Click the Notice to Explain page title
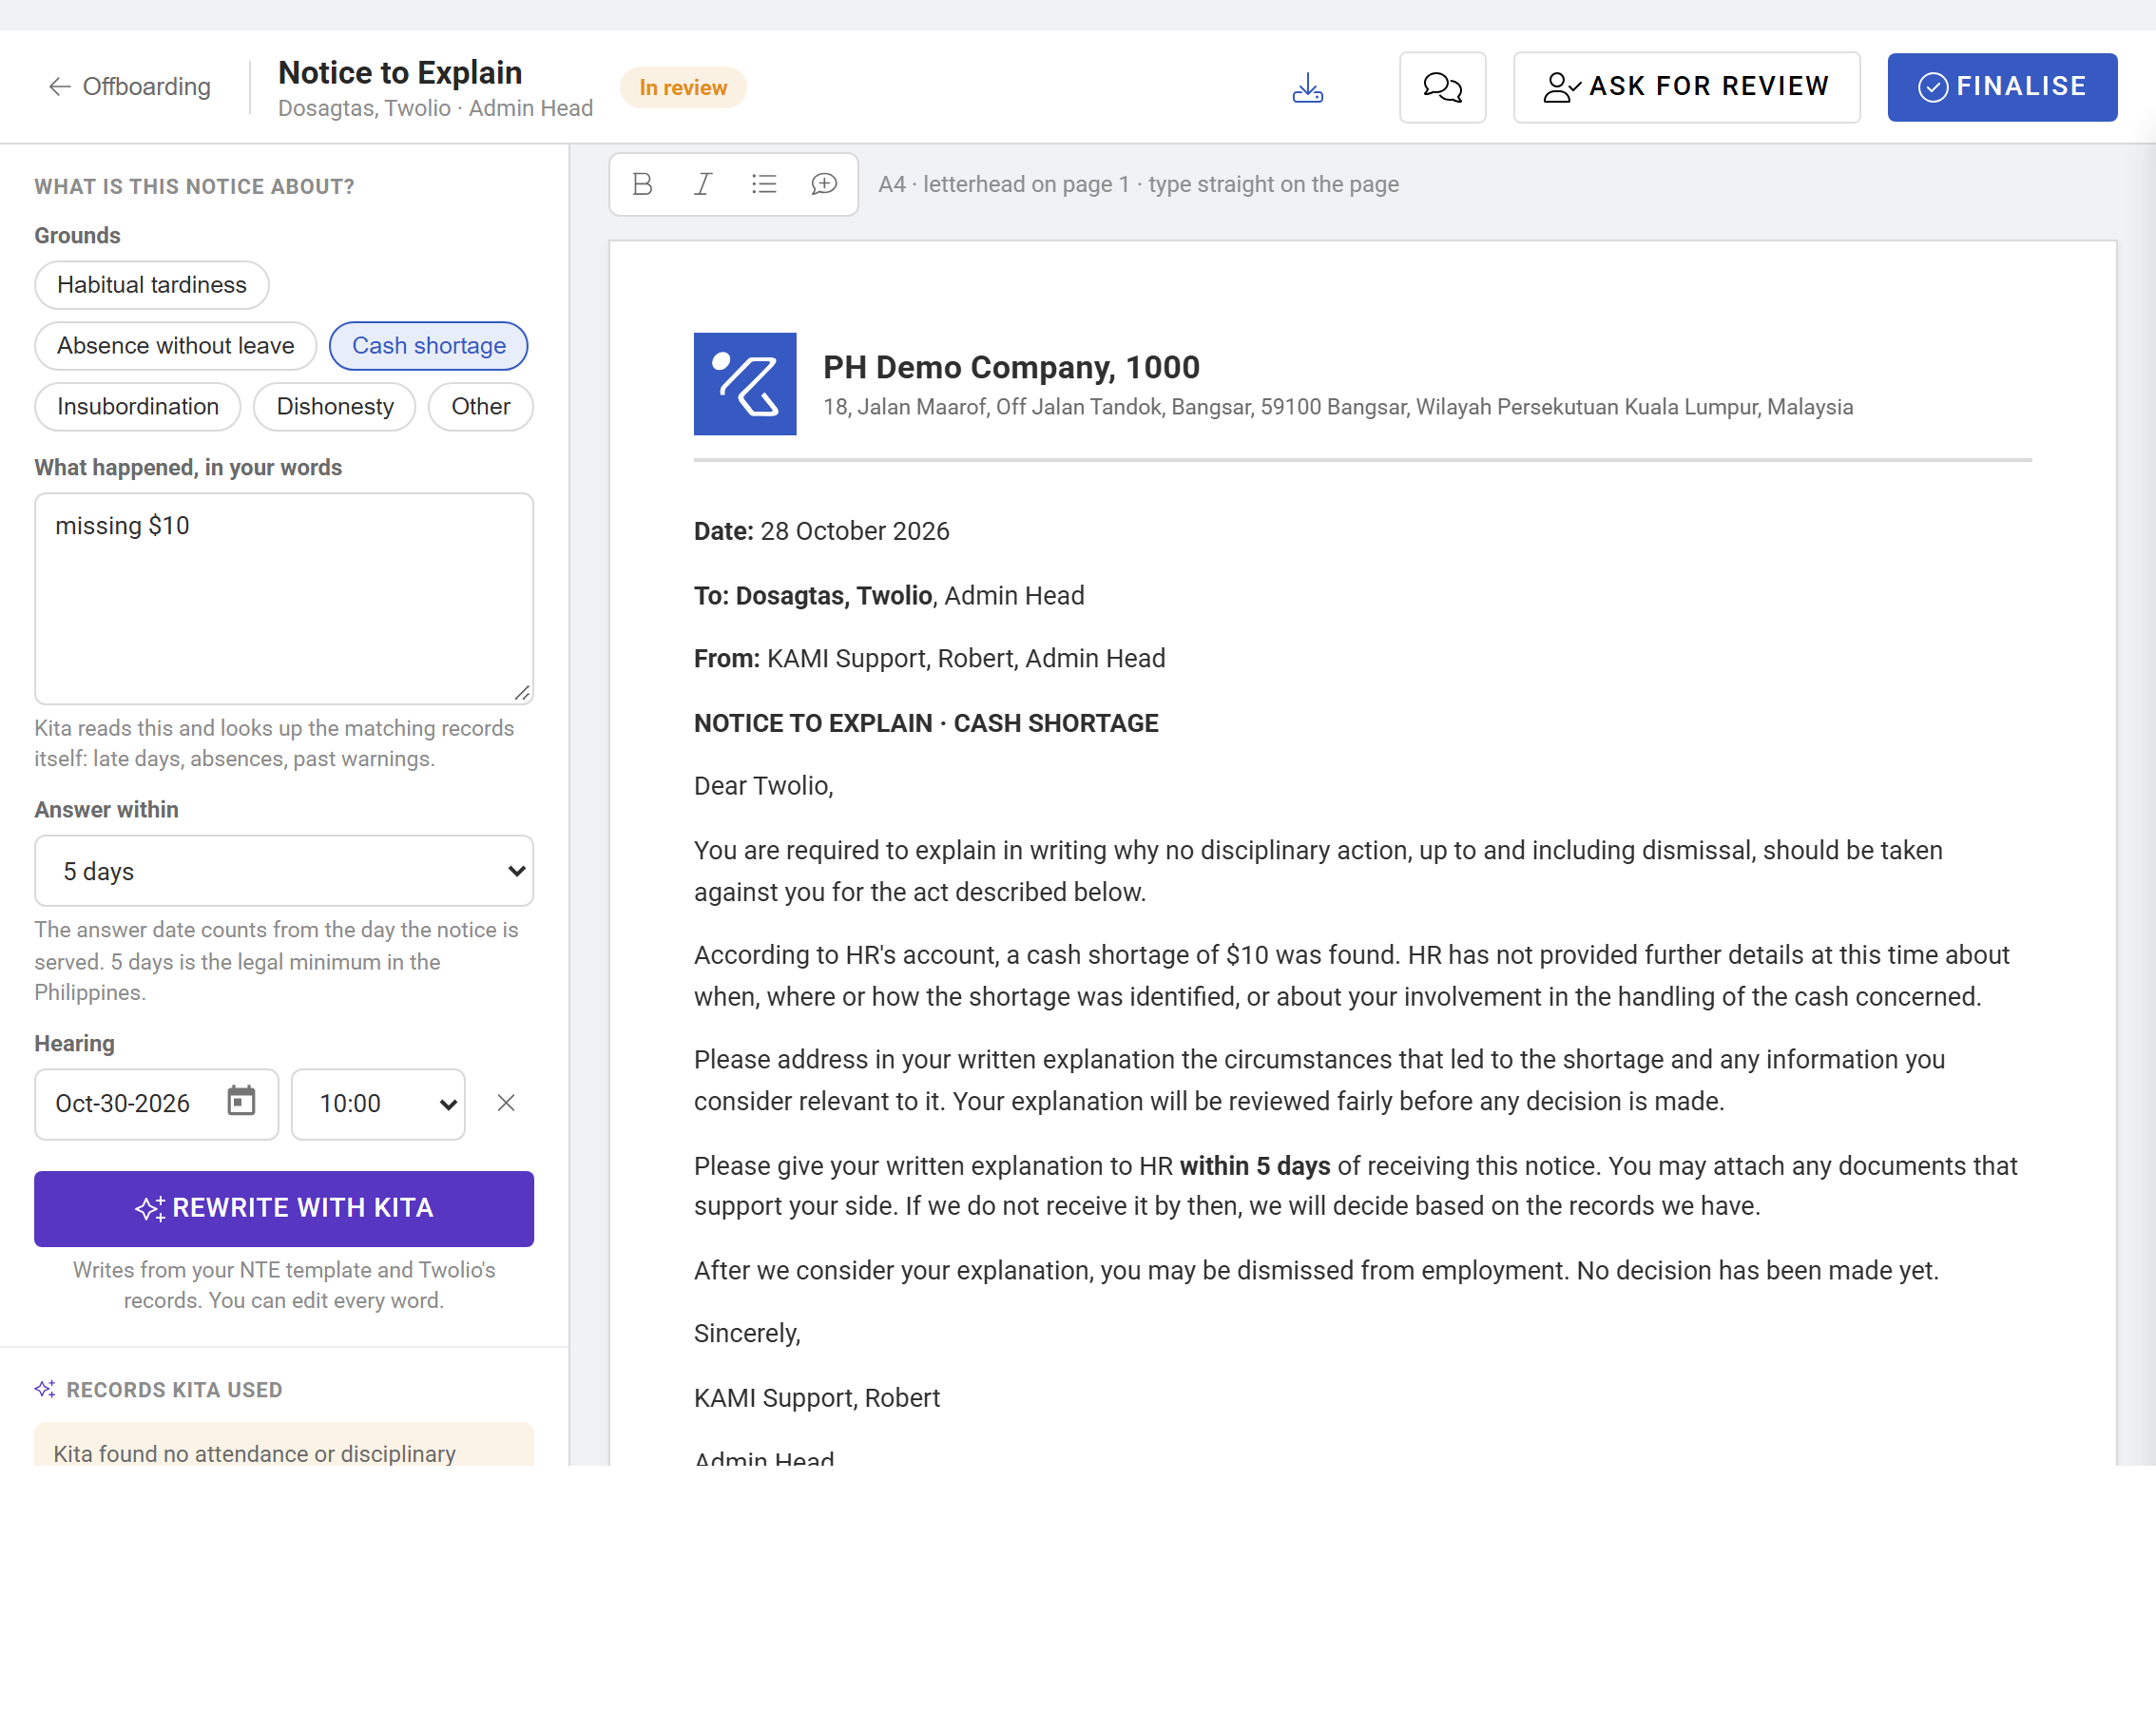The width and height of the screenshot is (2156, 1711). pyautogui.click(x=400, y=73)
